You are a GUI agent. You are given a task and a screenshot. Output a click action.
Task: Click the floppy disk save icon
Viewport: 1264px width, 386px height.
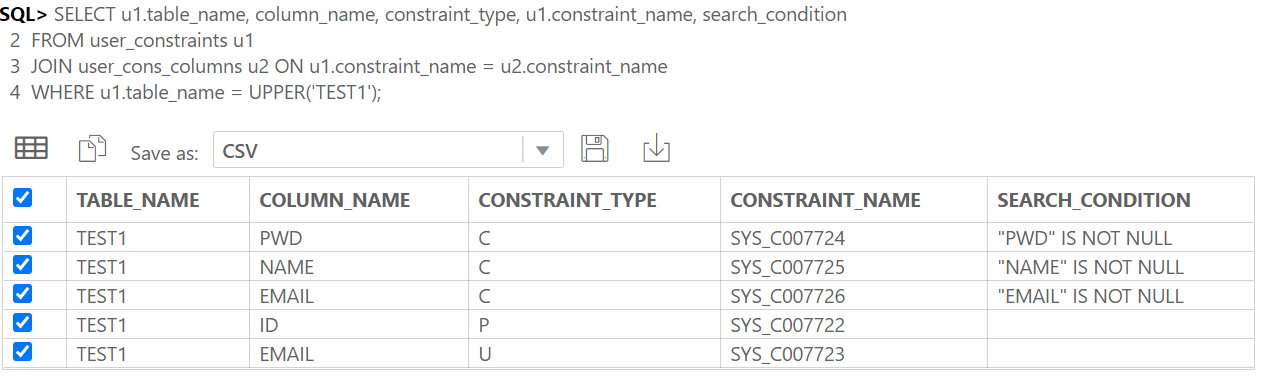point(595,149)
